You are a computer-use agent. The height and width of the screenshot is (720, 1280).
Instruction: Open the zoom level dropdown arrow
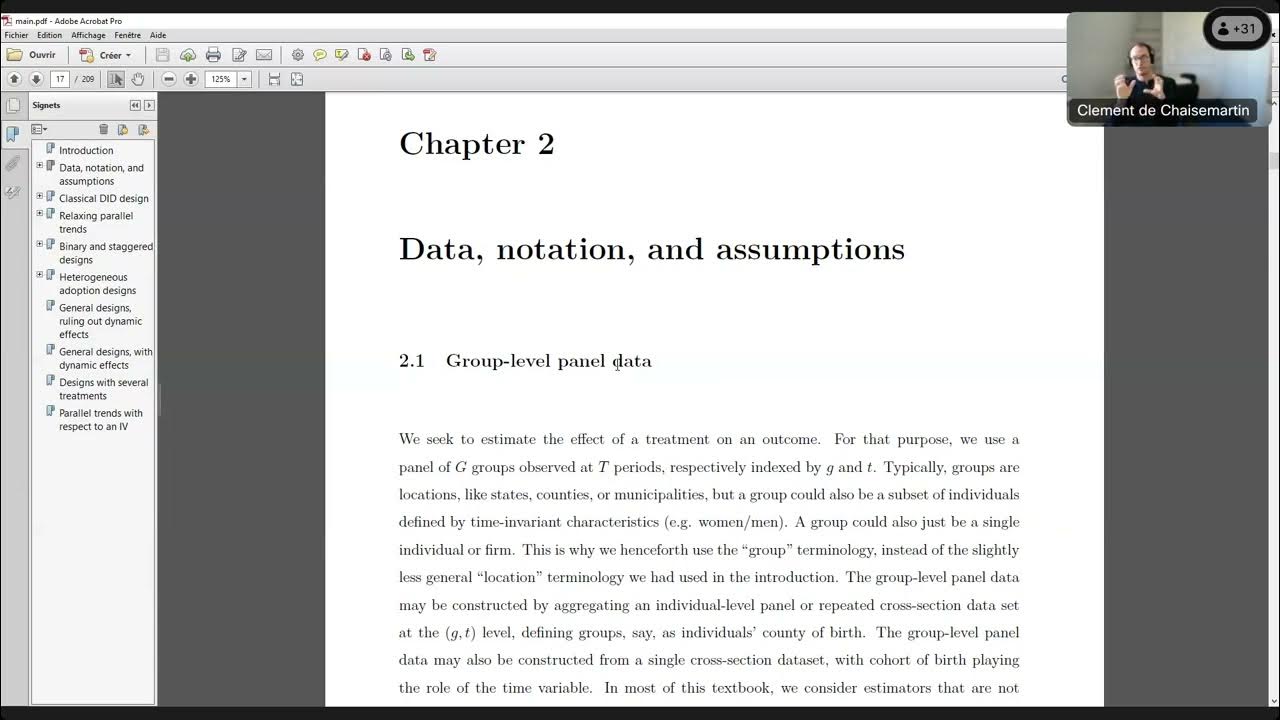(x=244, y=79)
